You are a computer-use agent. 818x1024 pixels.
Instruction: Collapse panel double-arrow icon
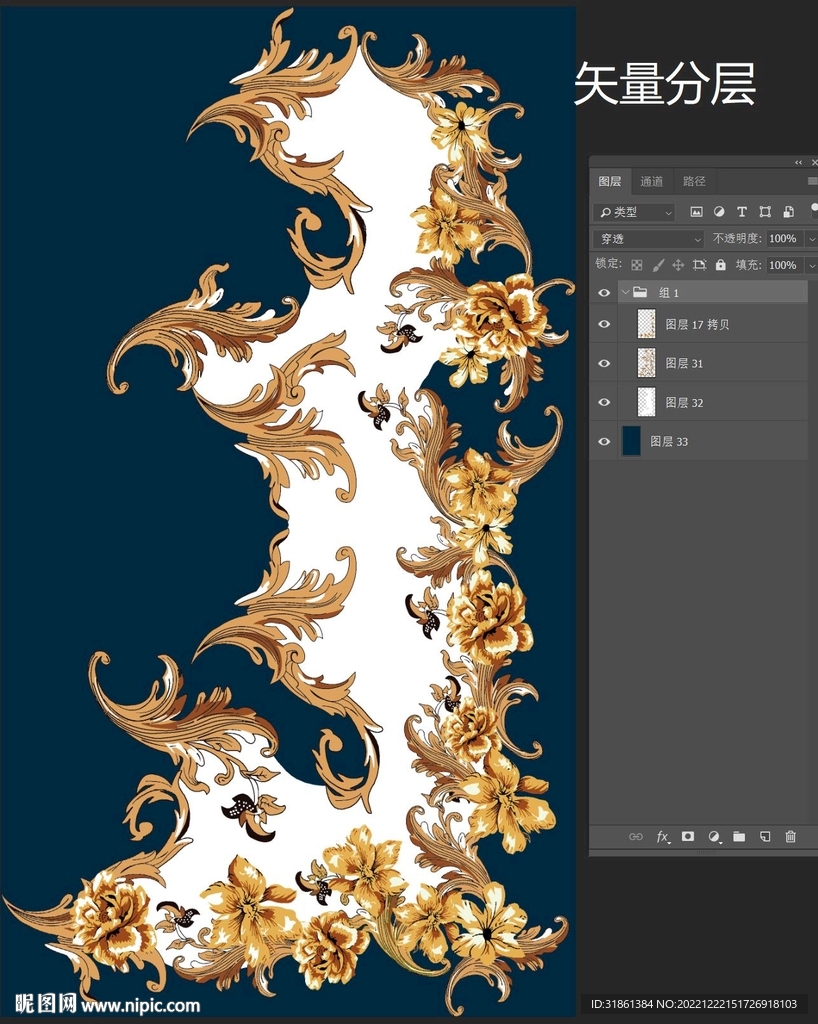pyautogui.click(x=798, y=162)
